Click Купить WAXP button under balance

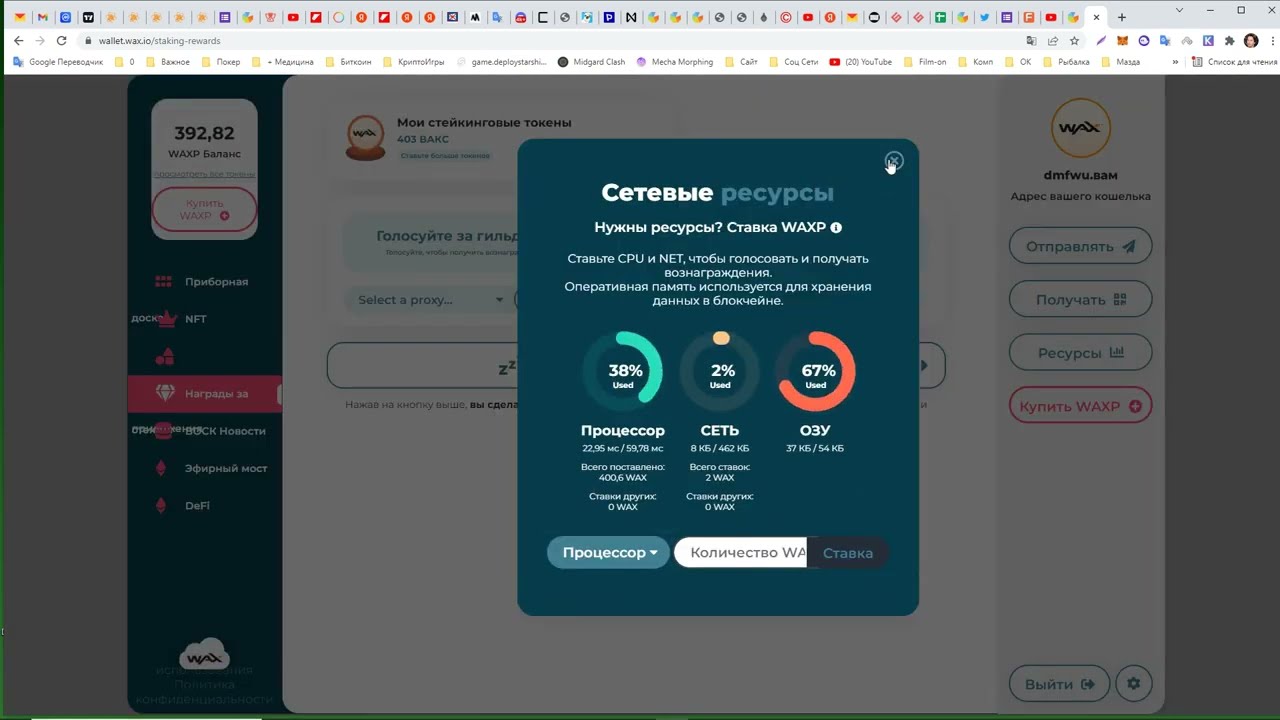tap(204, 209)
